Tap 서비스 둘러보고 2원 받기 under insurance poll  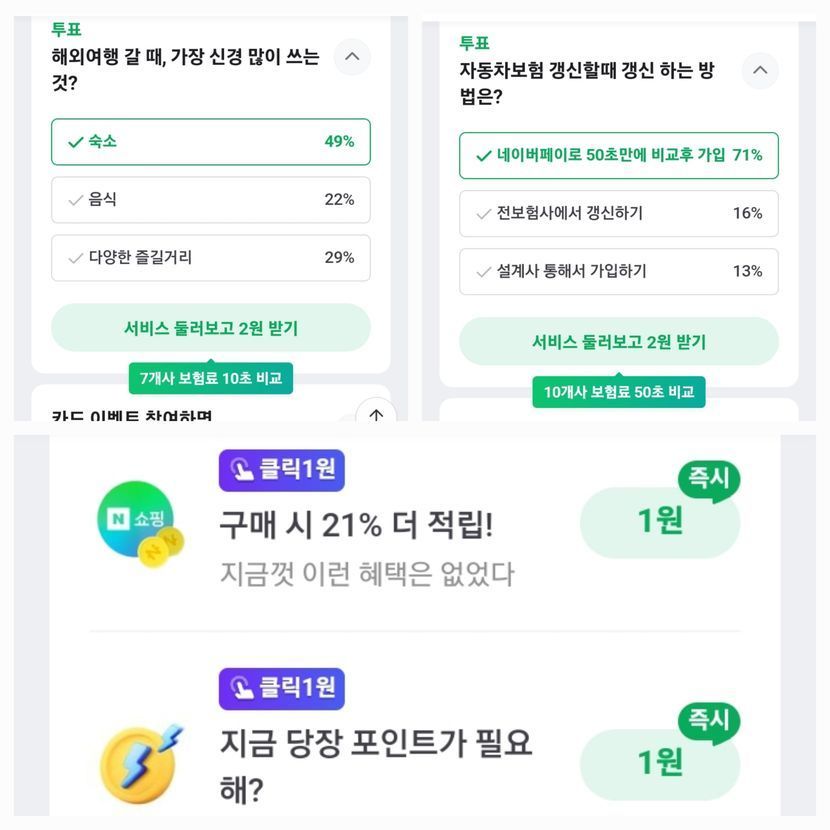click(x=618, y=342)
